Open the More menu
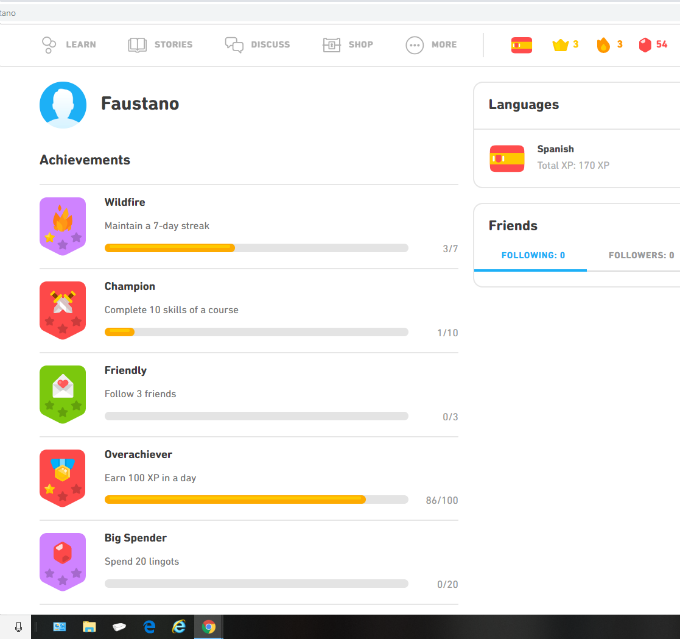Screen dimensions: 680x639 click(x=431, y=45)
